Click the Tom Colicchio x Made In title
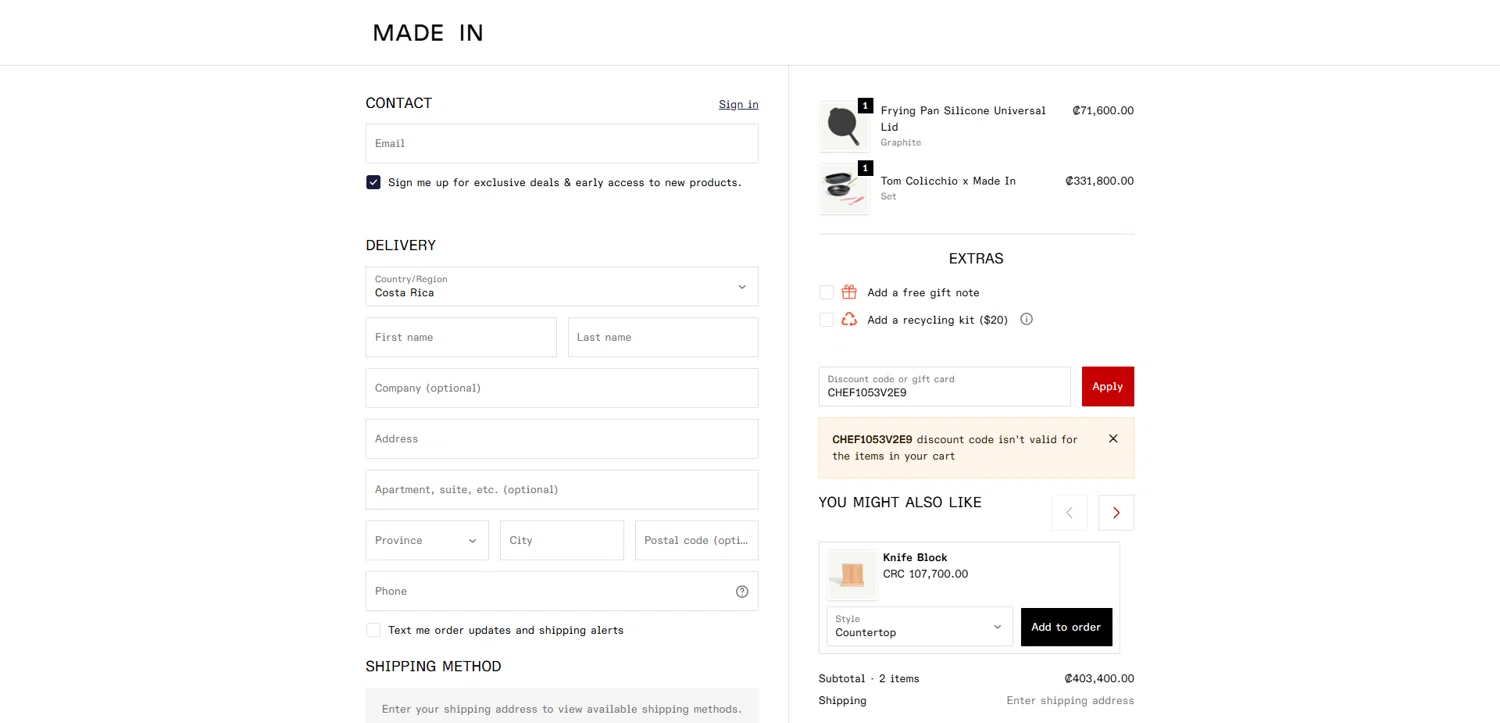 pyautogui.click(x=948, y=181)
